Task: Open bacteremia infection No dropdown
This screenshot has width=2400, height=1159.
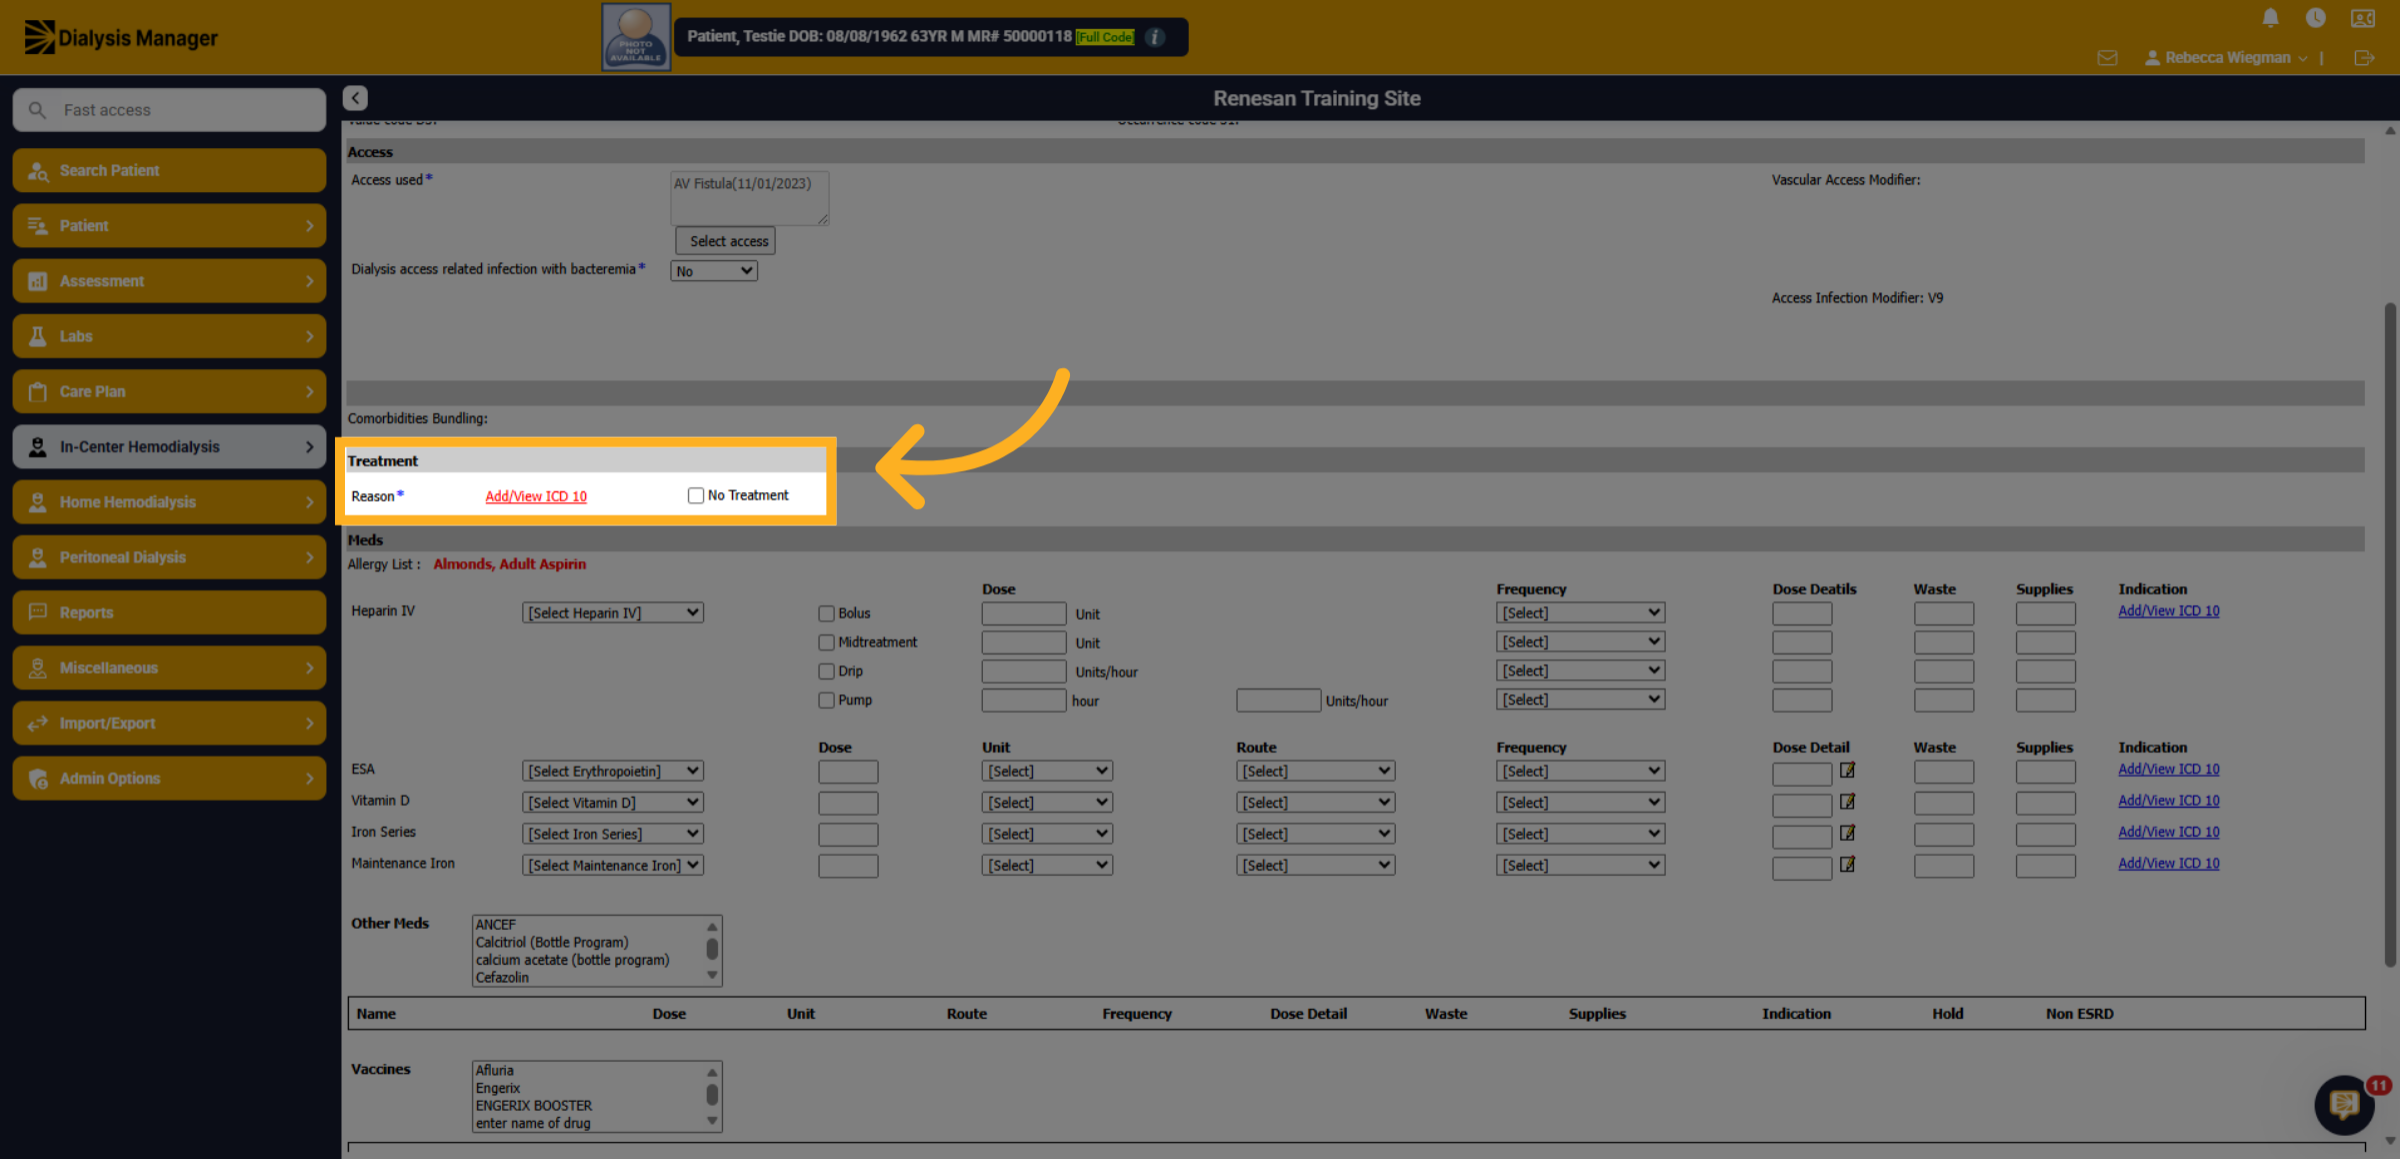Action: coord(714,271)
